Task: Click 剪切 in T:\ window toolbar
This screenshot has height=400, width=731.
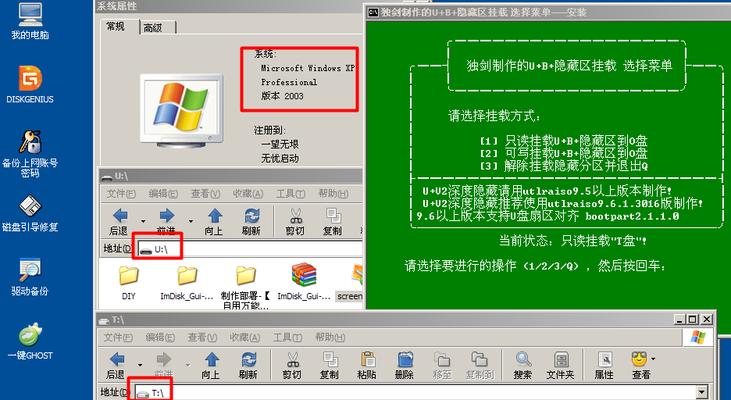Action: point(292,366)
